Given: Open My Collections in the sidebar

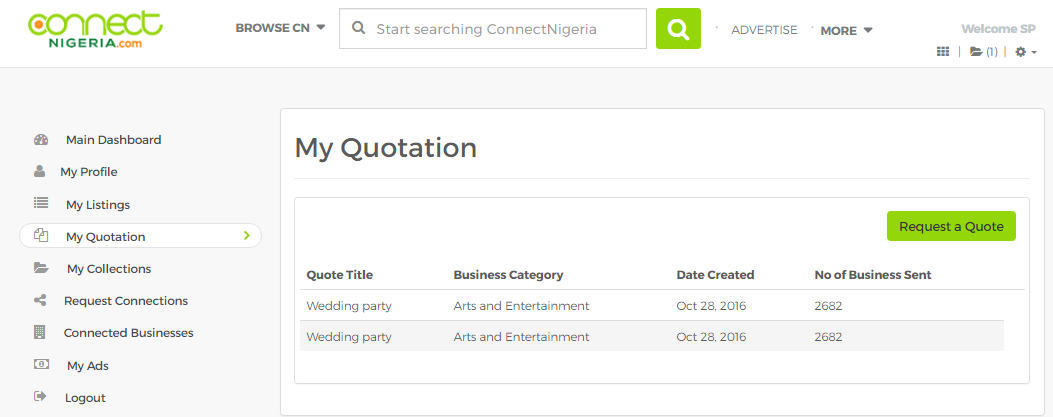Looking at the screenshot, I should pos(108,269).
